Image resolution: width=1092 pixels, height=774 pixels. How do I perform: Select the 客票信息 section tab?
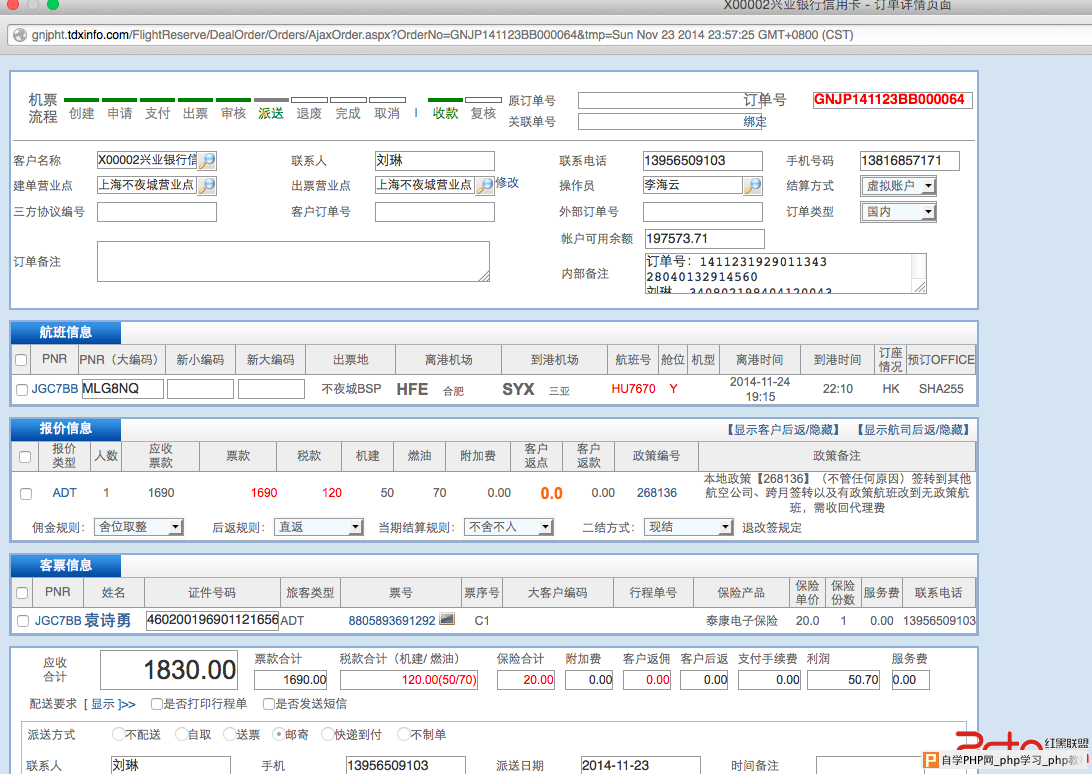(x=65, y=566)
